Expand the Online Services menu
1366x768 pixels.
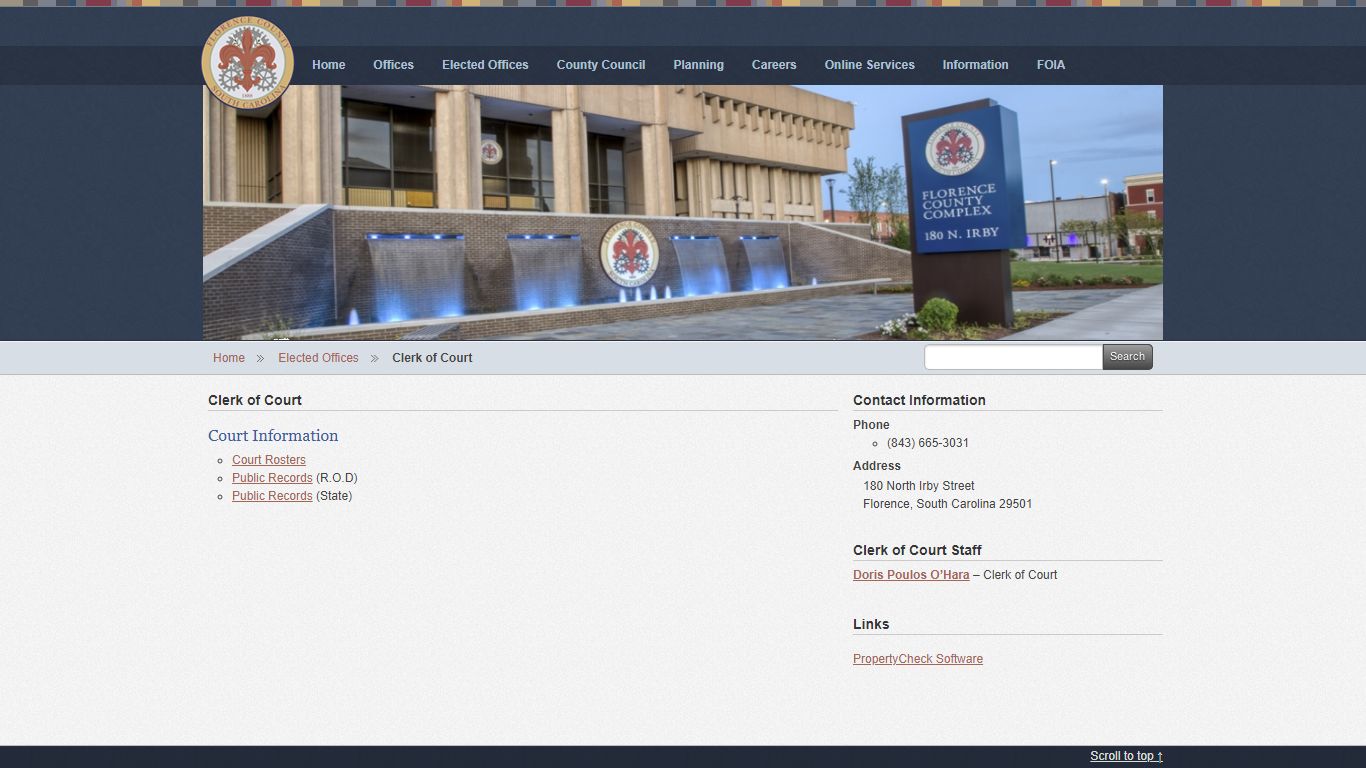869,65
